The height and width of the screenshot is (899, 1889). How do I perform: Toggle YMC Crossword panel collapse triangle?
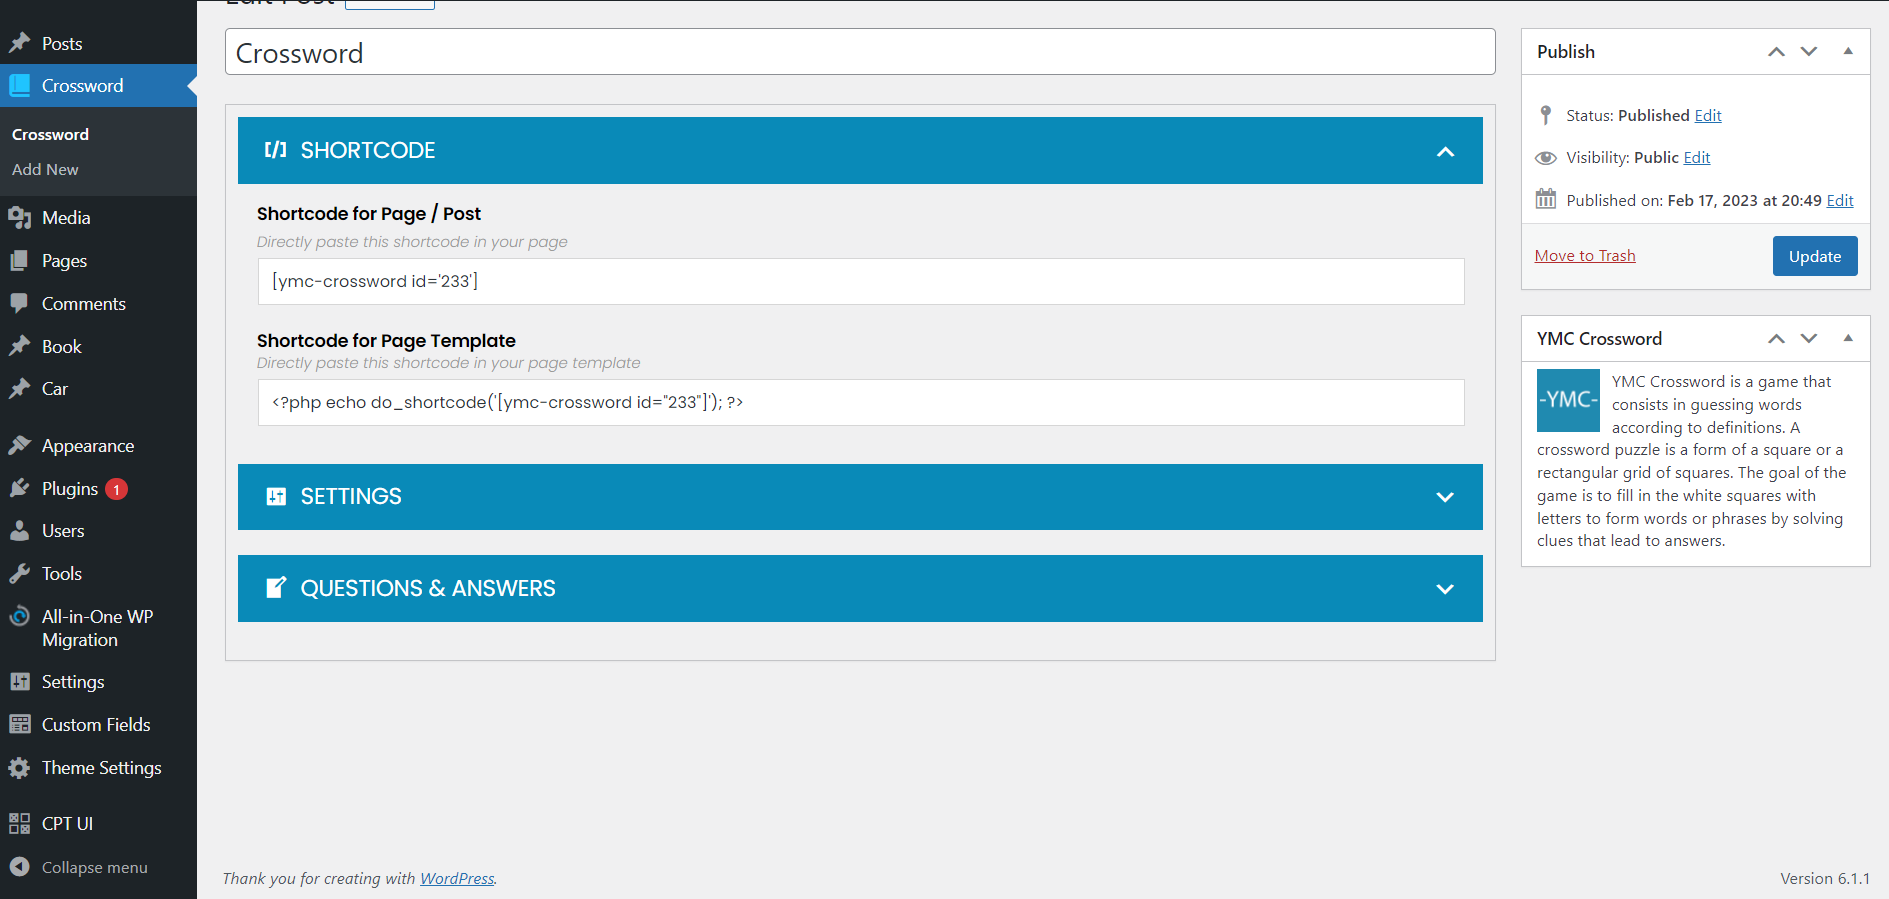coord(1848,338)
